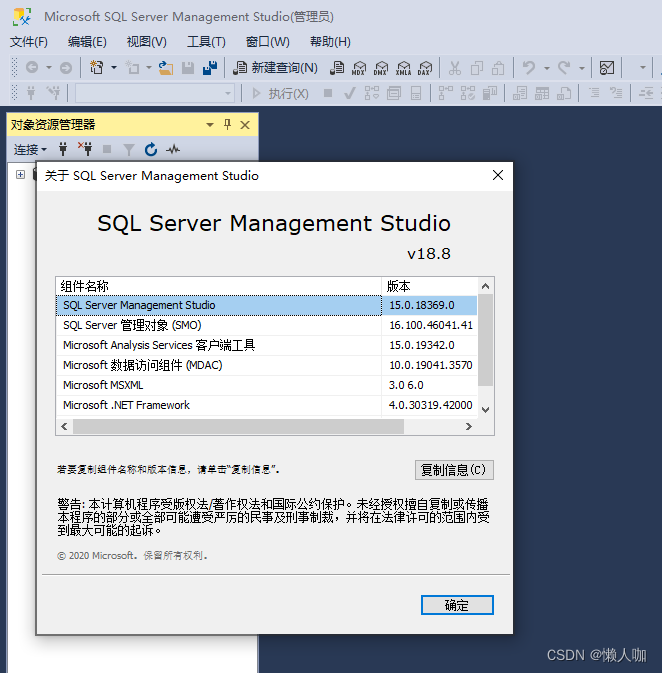Select the Microsoft 数据访问组件 (MDAC) row
This screenshot has width=662, height=673.
[x=266, y=365]
